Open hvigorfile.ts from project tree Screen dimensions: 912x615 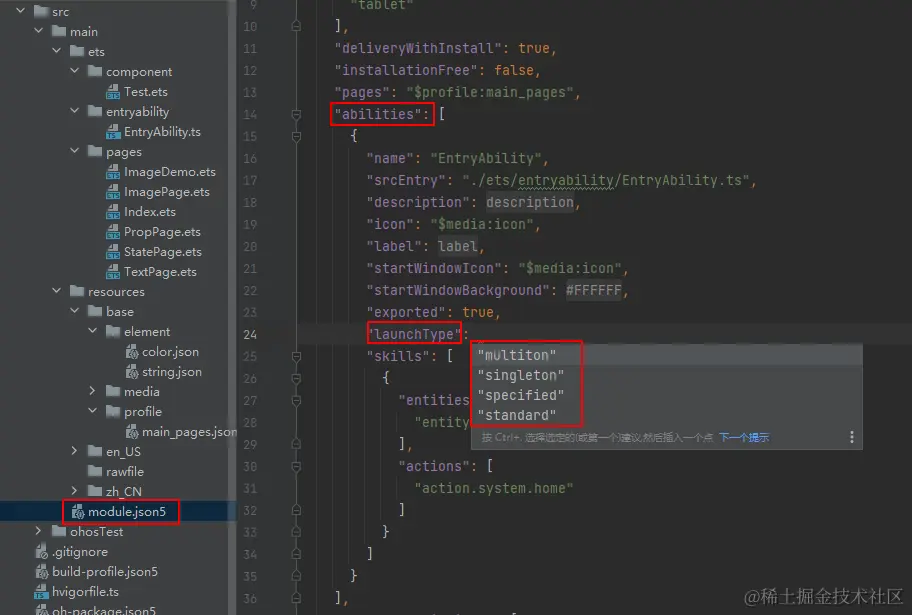pos(86,592)
